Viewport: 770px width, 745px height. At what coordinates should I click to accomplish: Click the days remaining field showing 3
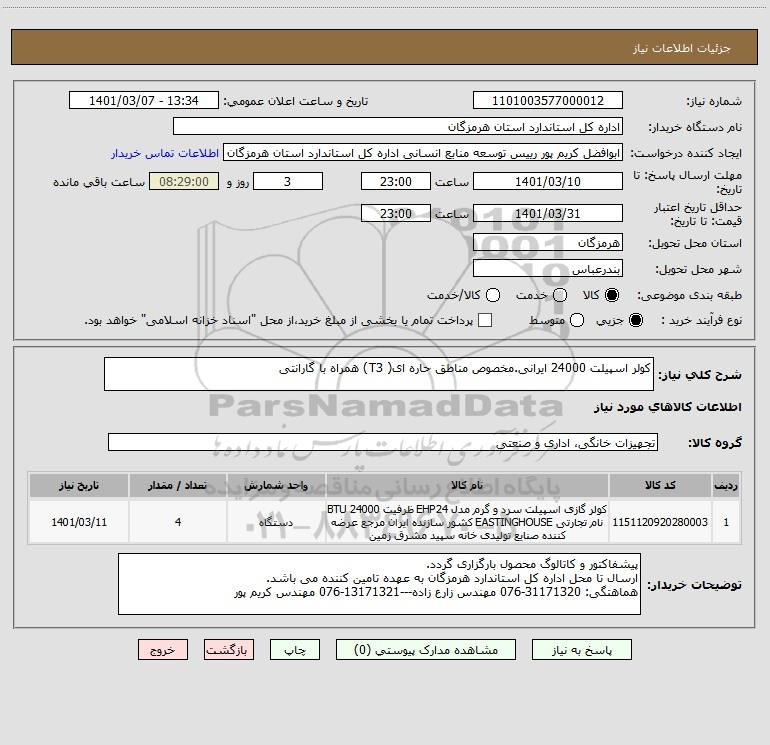[x=288, y=182]
